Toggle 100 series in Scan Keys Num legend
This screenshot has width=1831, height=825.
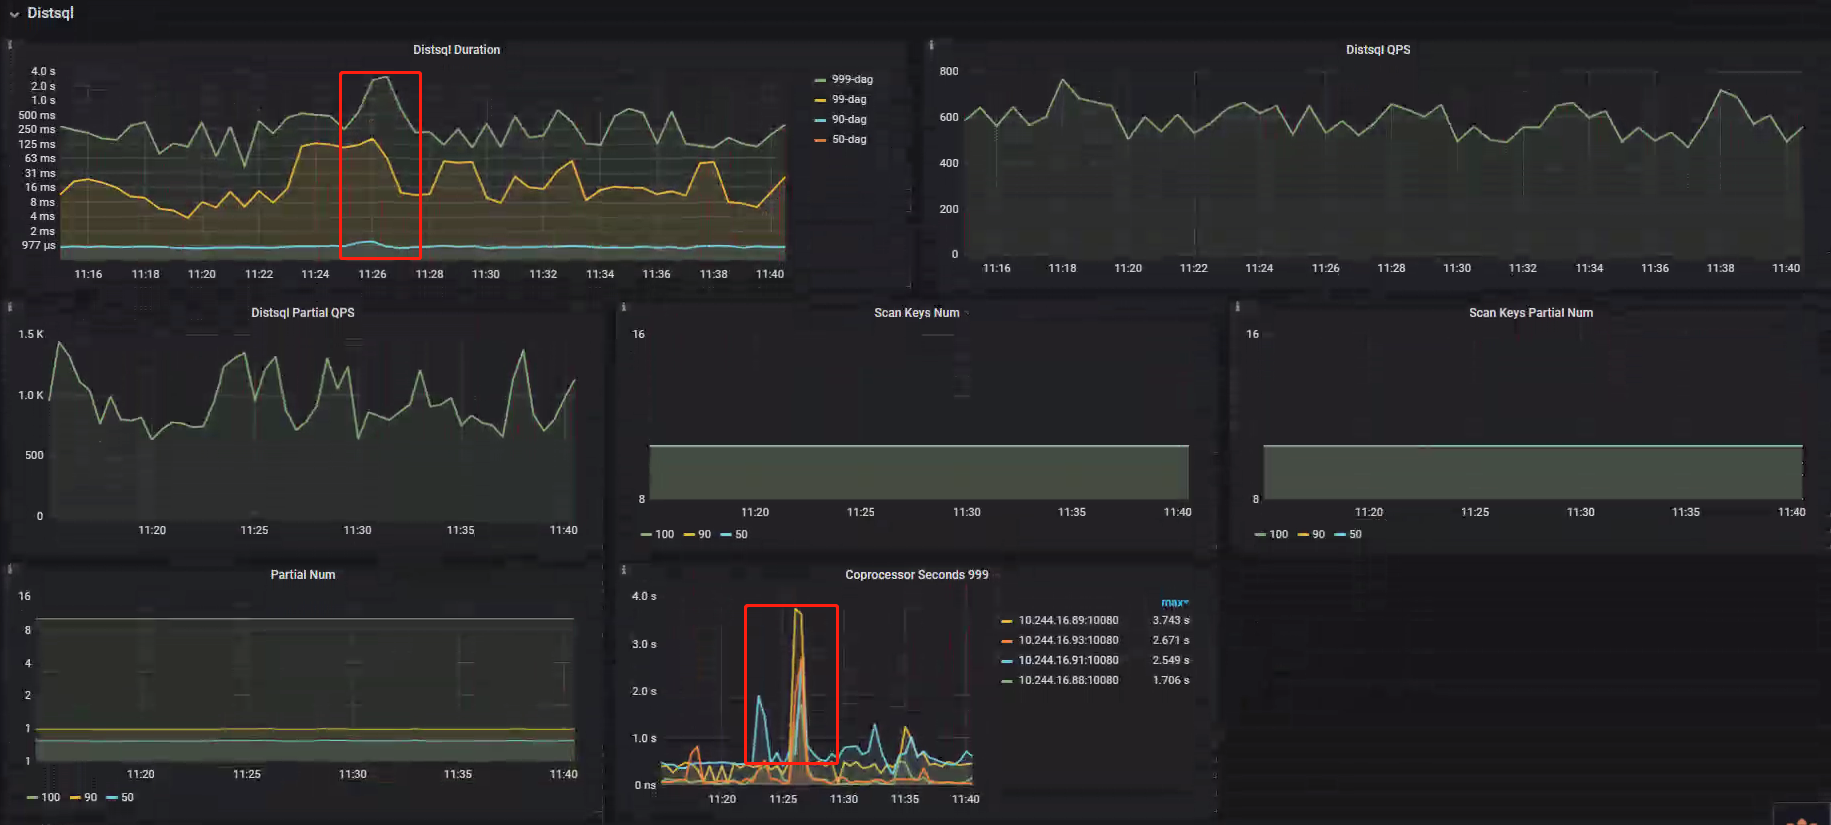pyautogui.click(x=664, y=534)
